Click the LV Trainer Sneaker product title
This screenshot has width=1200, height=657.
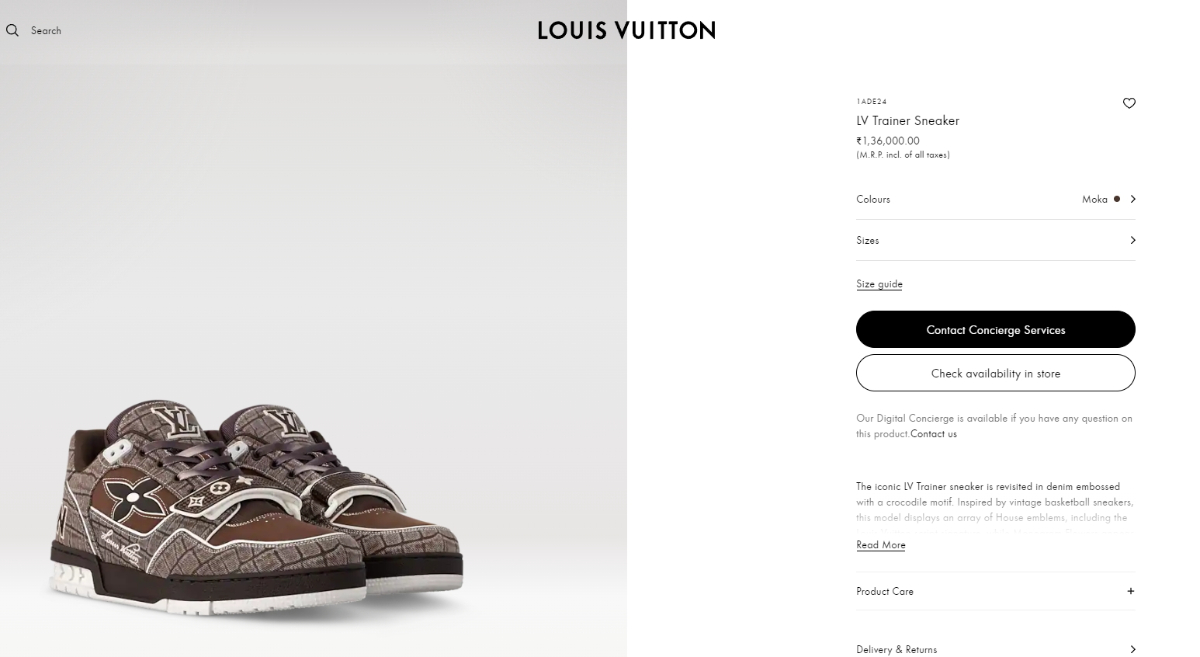[907, 121]
